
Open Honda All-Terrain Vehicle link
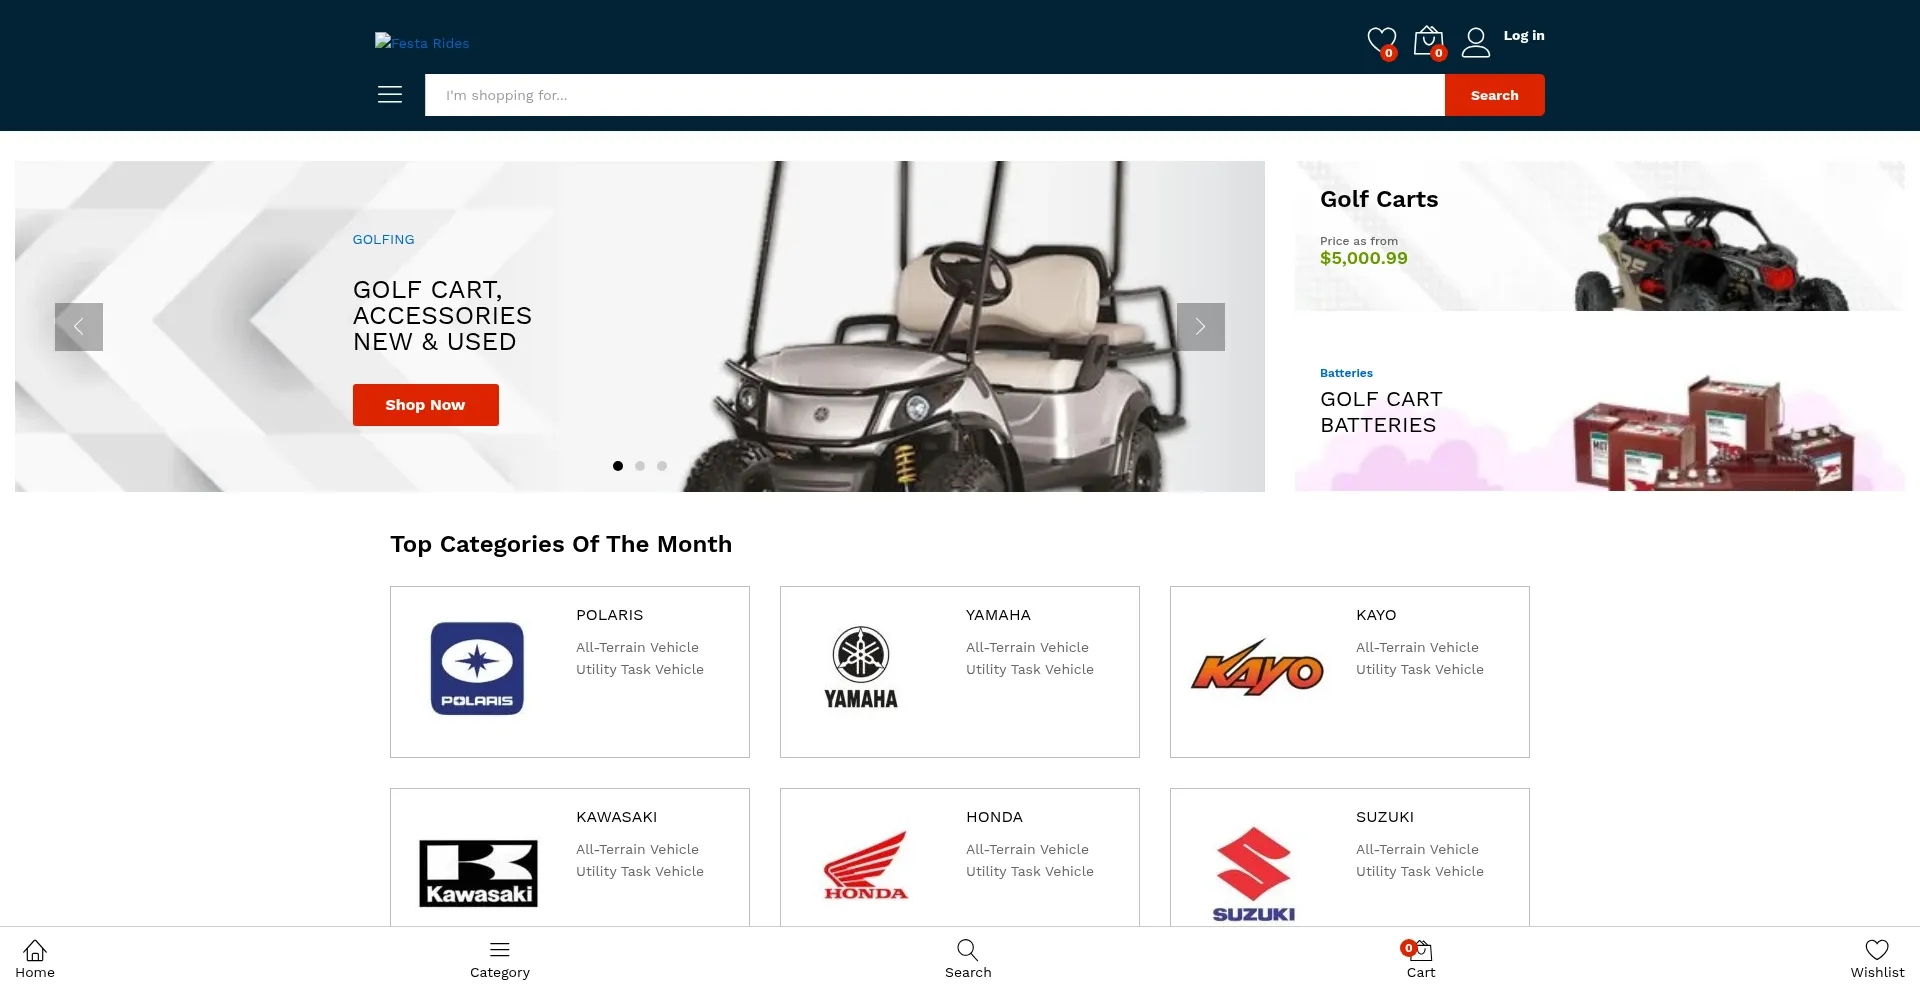[x=1027, y=849]
